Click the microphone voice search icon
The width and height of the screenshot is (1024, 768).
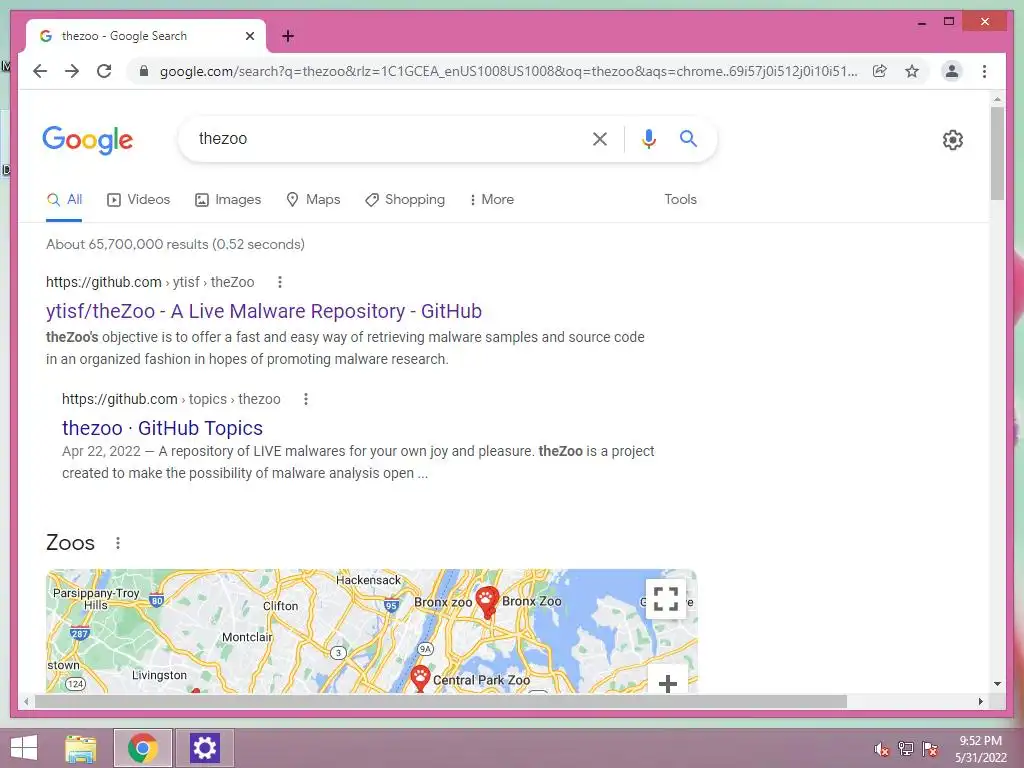pyautogui.click(x=648, y=139)
